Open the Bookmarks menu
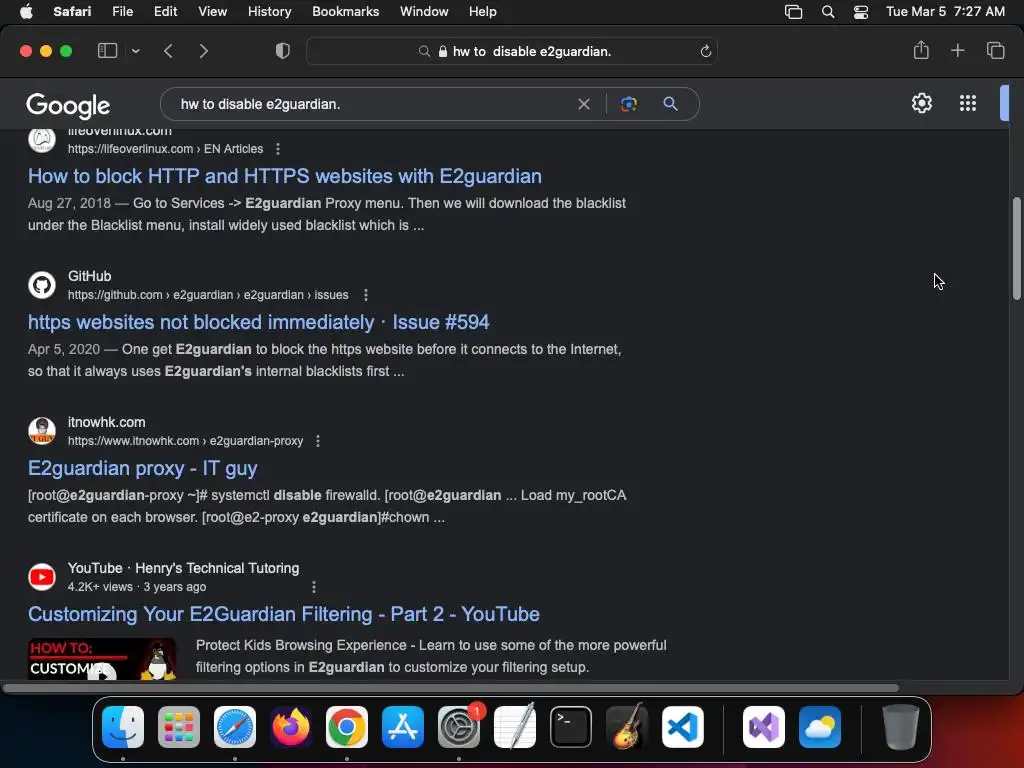Viewport: 1024px width, 768px height. point(345,11)
